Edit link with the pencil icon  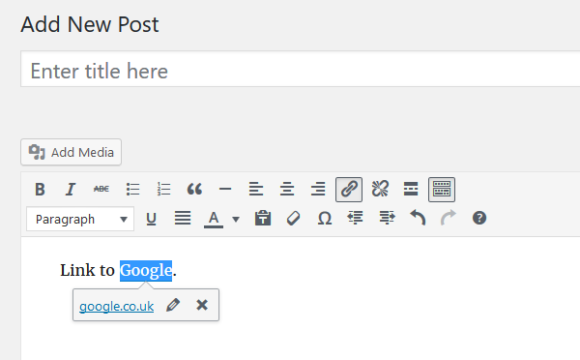pyautogui.click(x=173, y=305)
